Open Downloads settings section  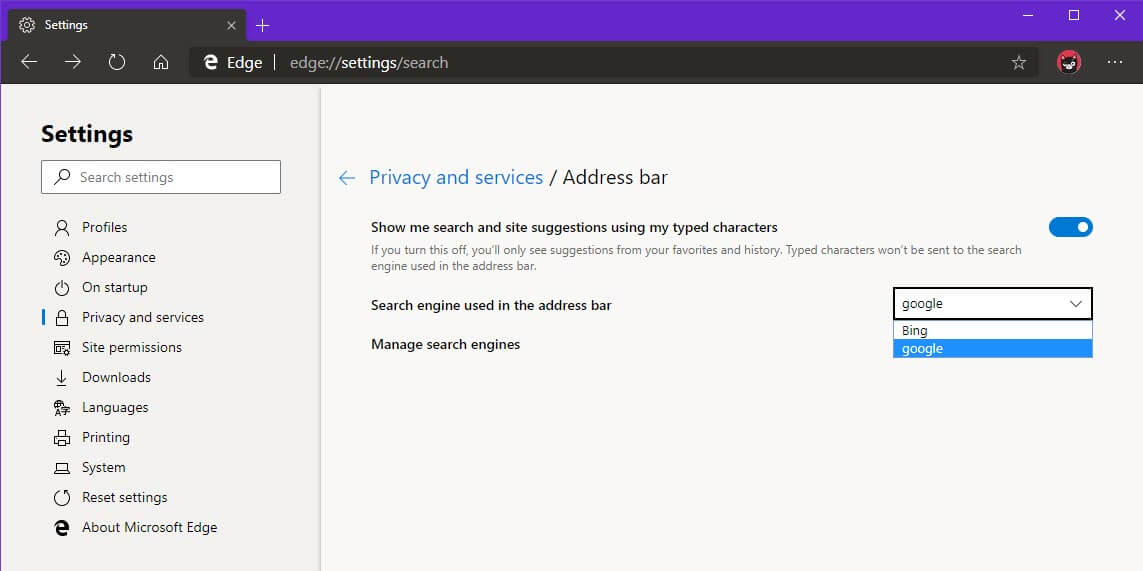pyautogui.click(x=117, y=378)
